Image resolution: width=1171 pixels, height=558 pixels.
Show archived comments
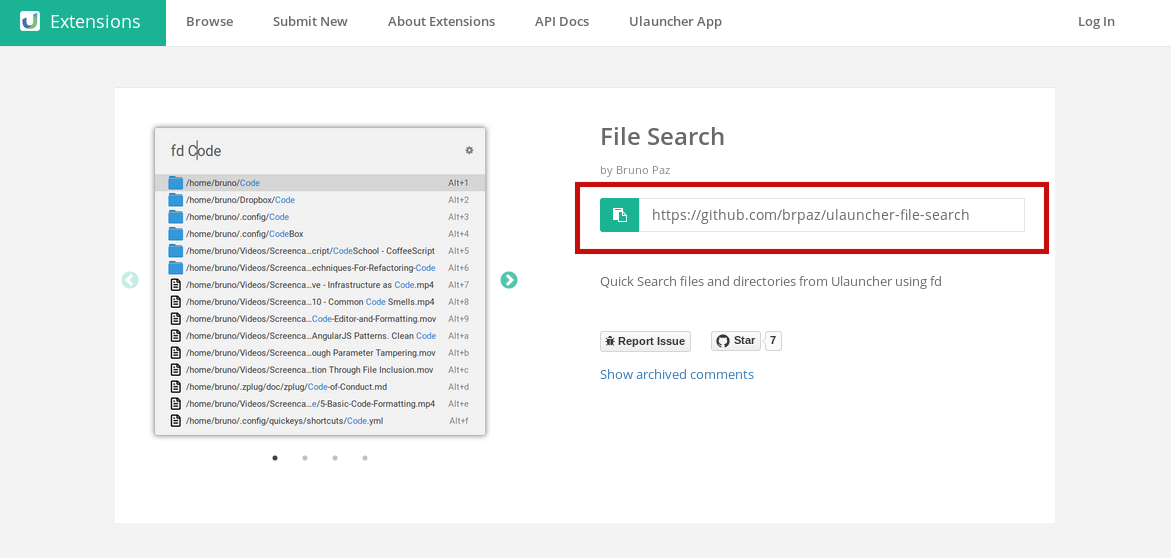click(x=677, y=374)
